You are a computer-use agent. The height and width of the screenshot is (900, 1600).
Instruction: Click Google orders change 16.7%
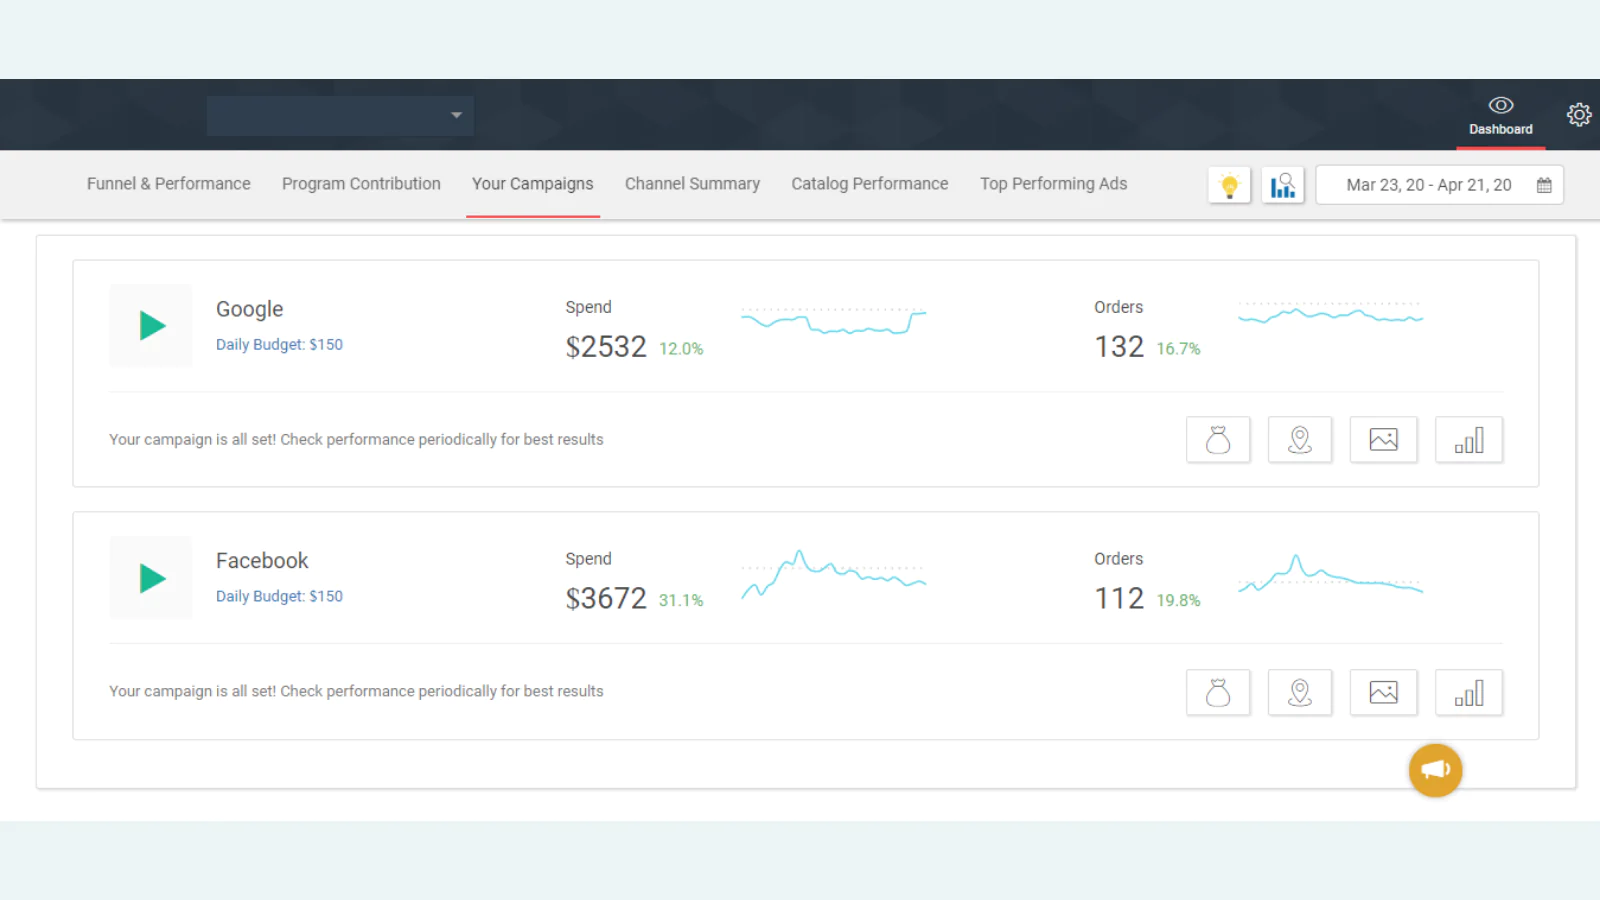(1178, 349)
